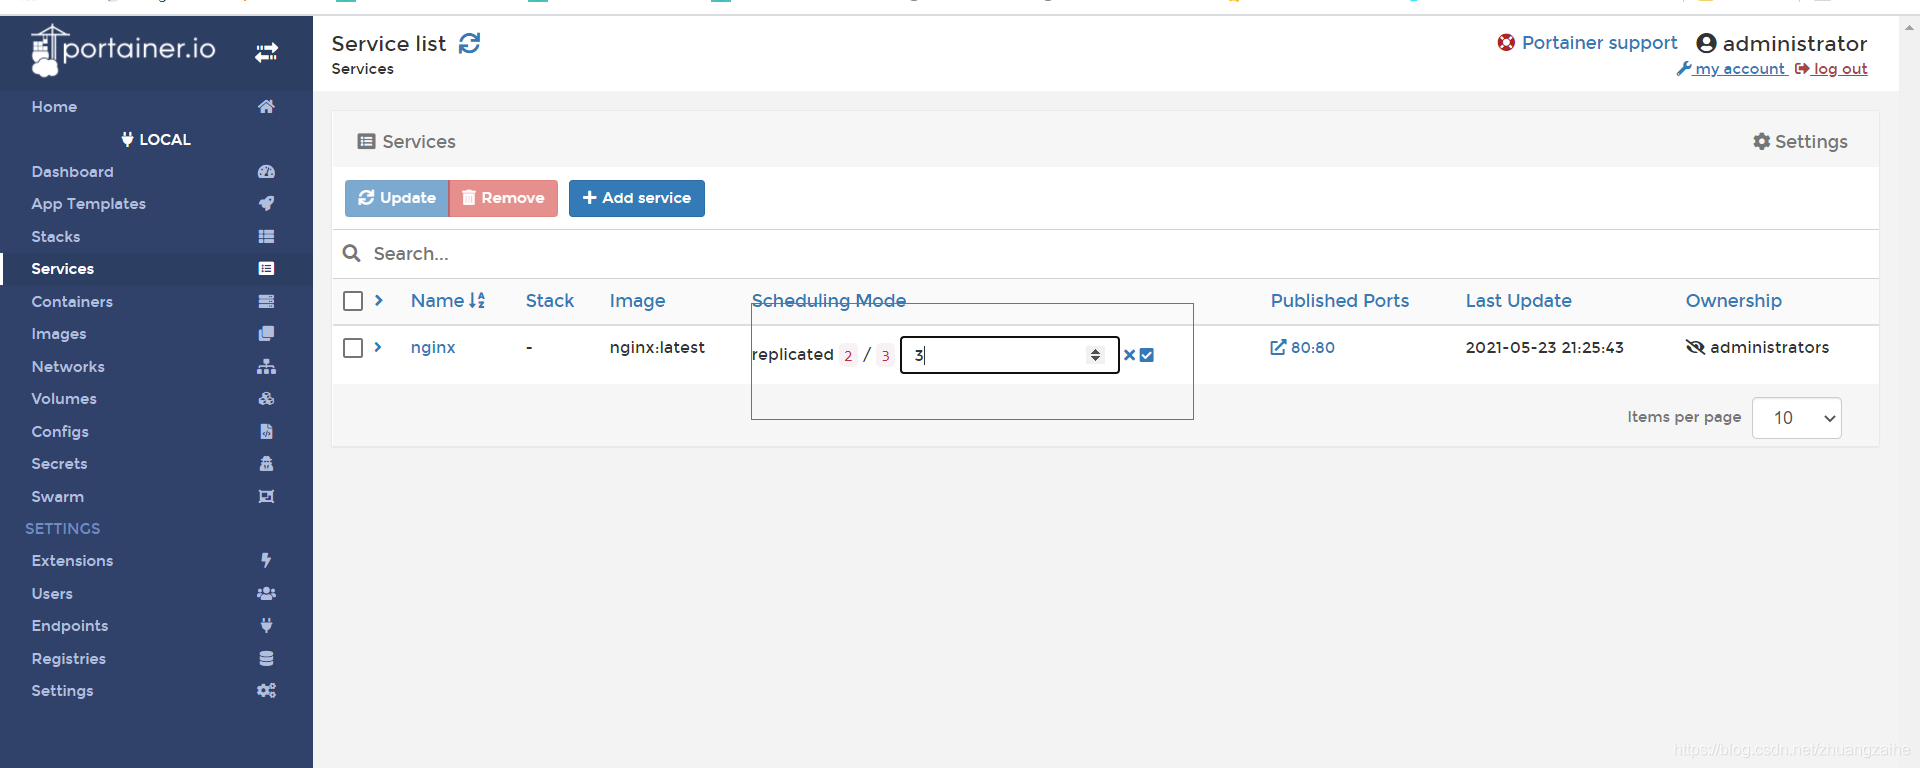This screenshot has height=768, width=1920.
Task: Open table Settings gear
Action: 1800,142
